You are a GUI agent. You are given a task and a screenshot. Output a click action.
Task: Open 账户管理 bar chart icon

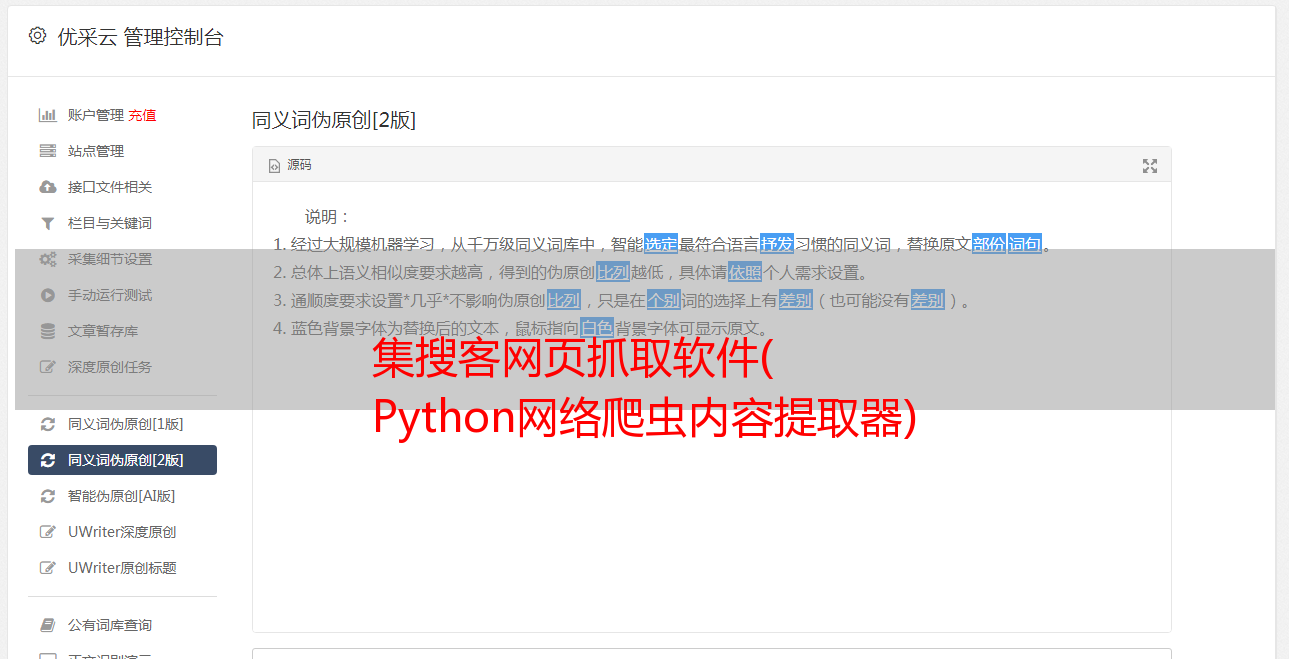click(x=47, y=115)
